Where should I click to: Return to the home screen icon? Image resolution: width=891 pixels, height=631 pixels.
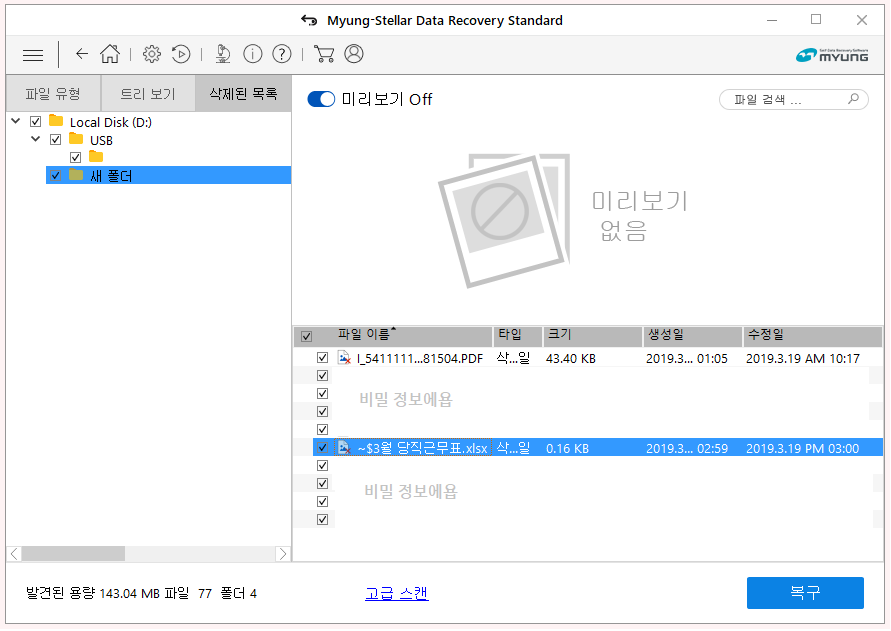(x=110, y=54)
